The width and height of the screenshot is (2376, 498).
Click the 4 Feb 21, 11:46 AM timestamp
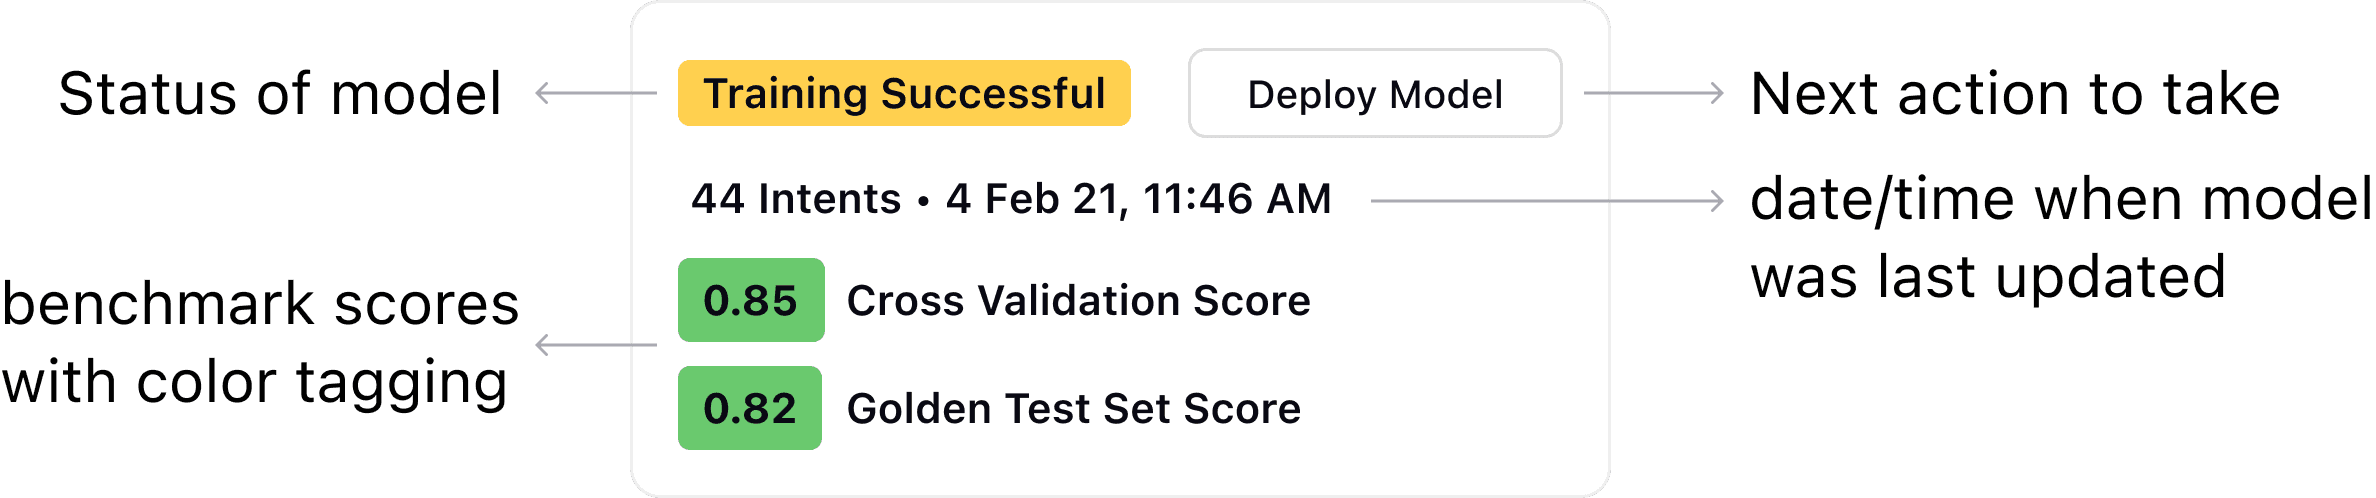[1138, 199]
